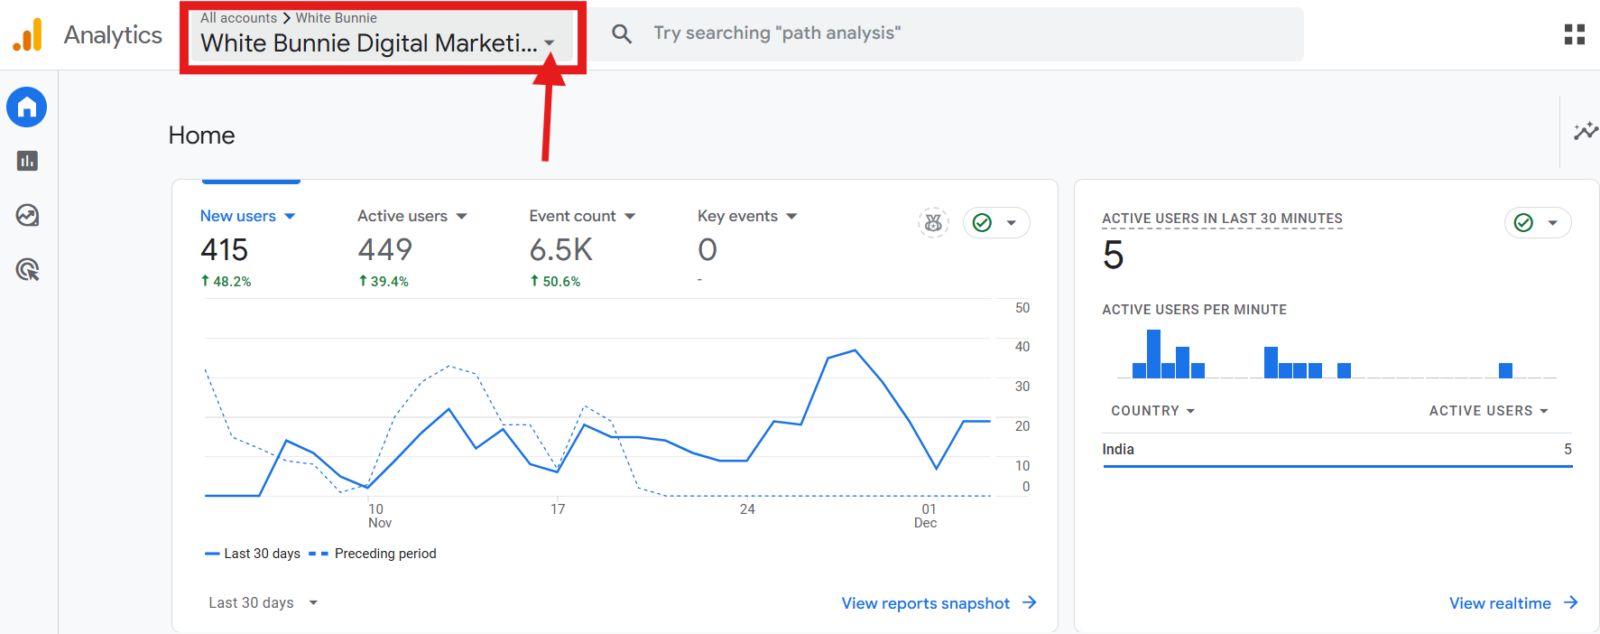
Task: Click View reports snapshot link
Action: pos(938,603)
